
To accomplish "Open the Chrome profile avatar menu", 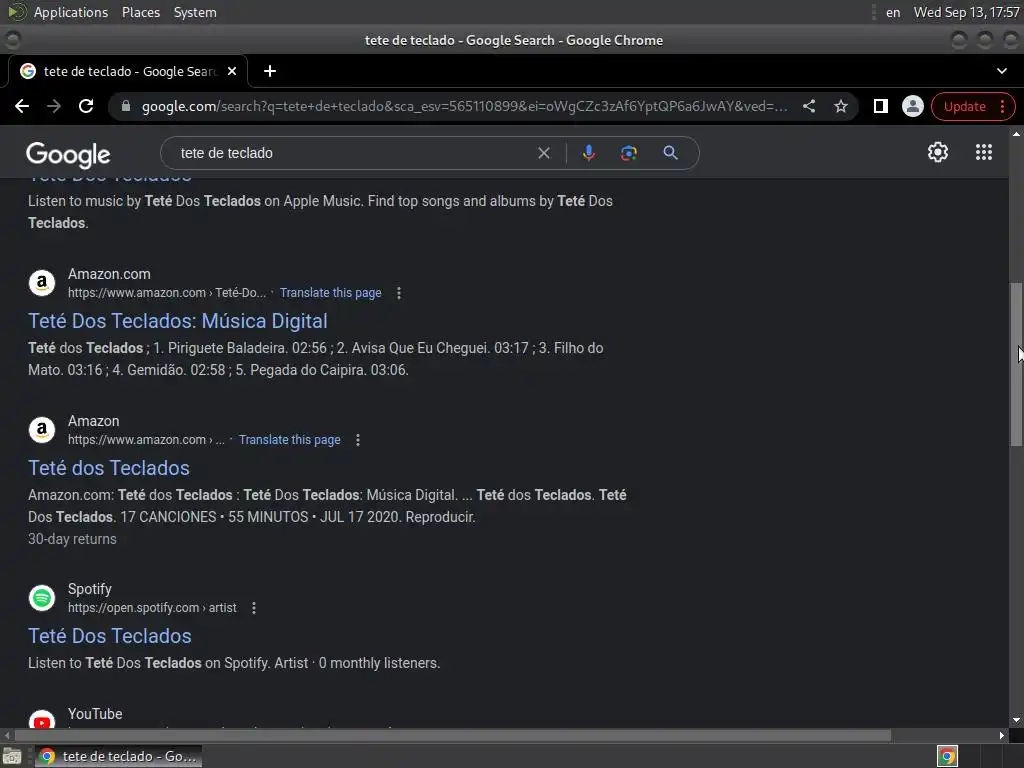I will [912, 106].
